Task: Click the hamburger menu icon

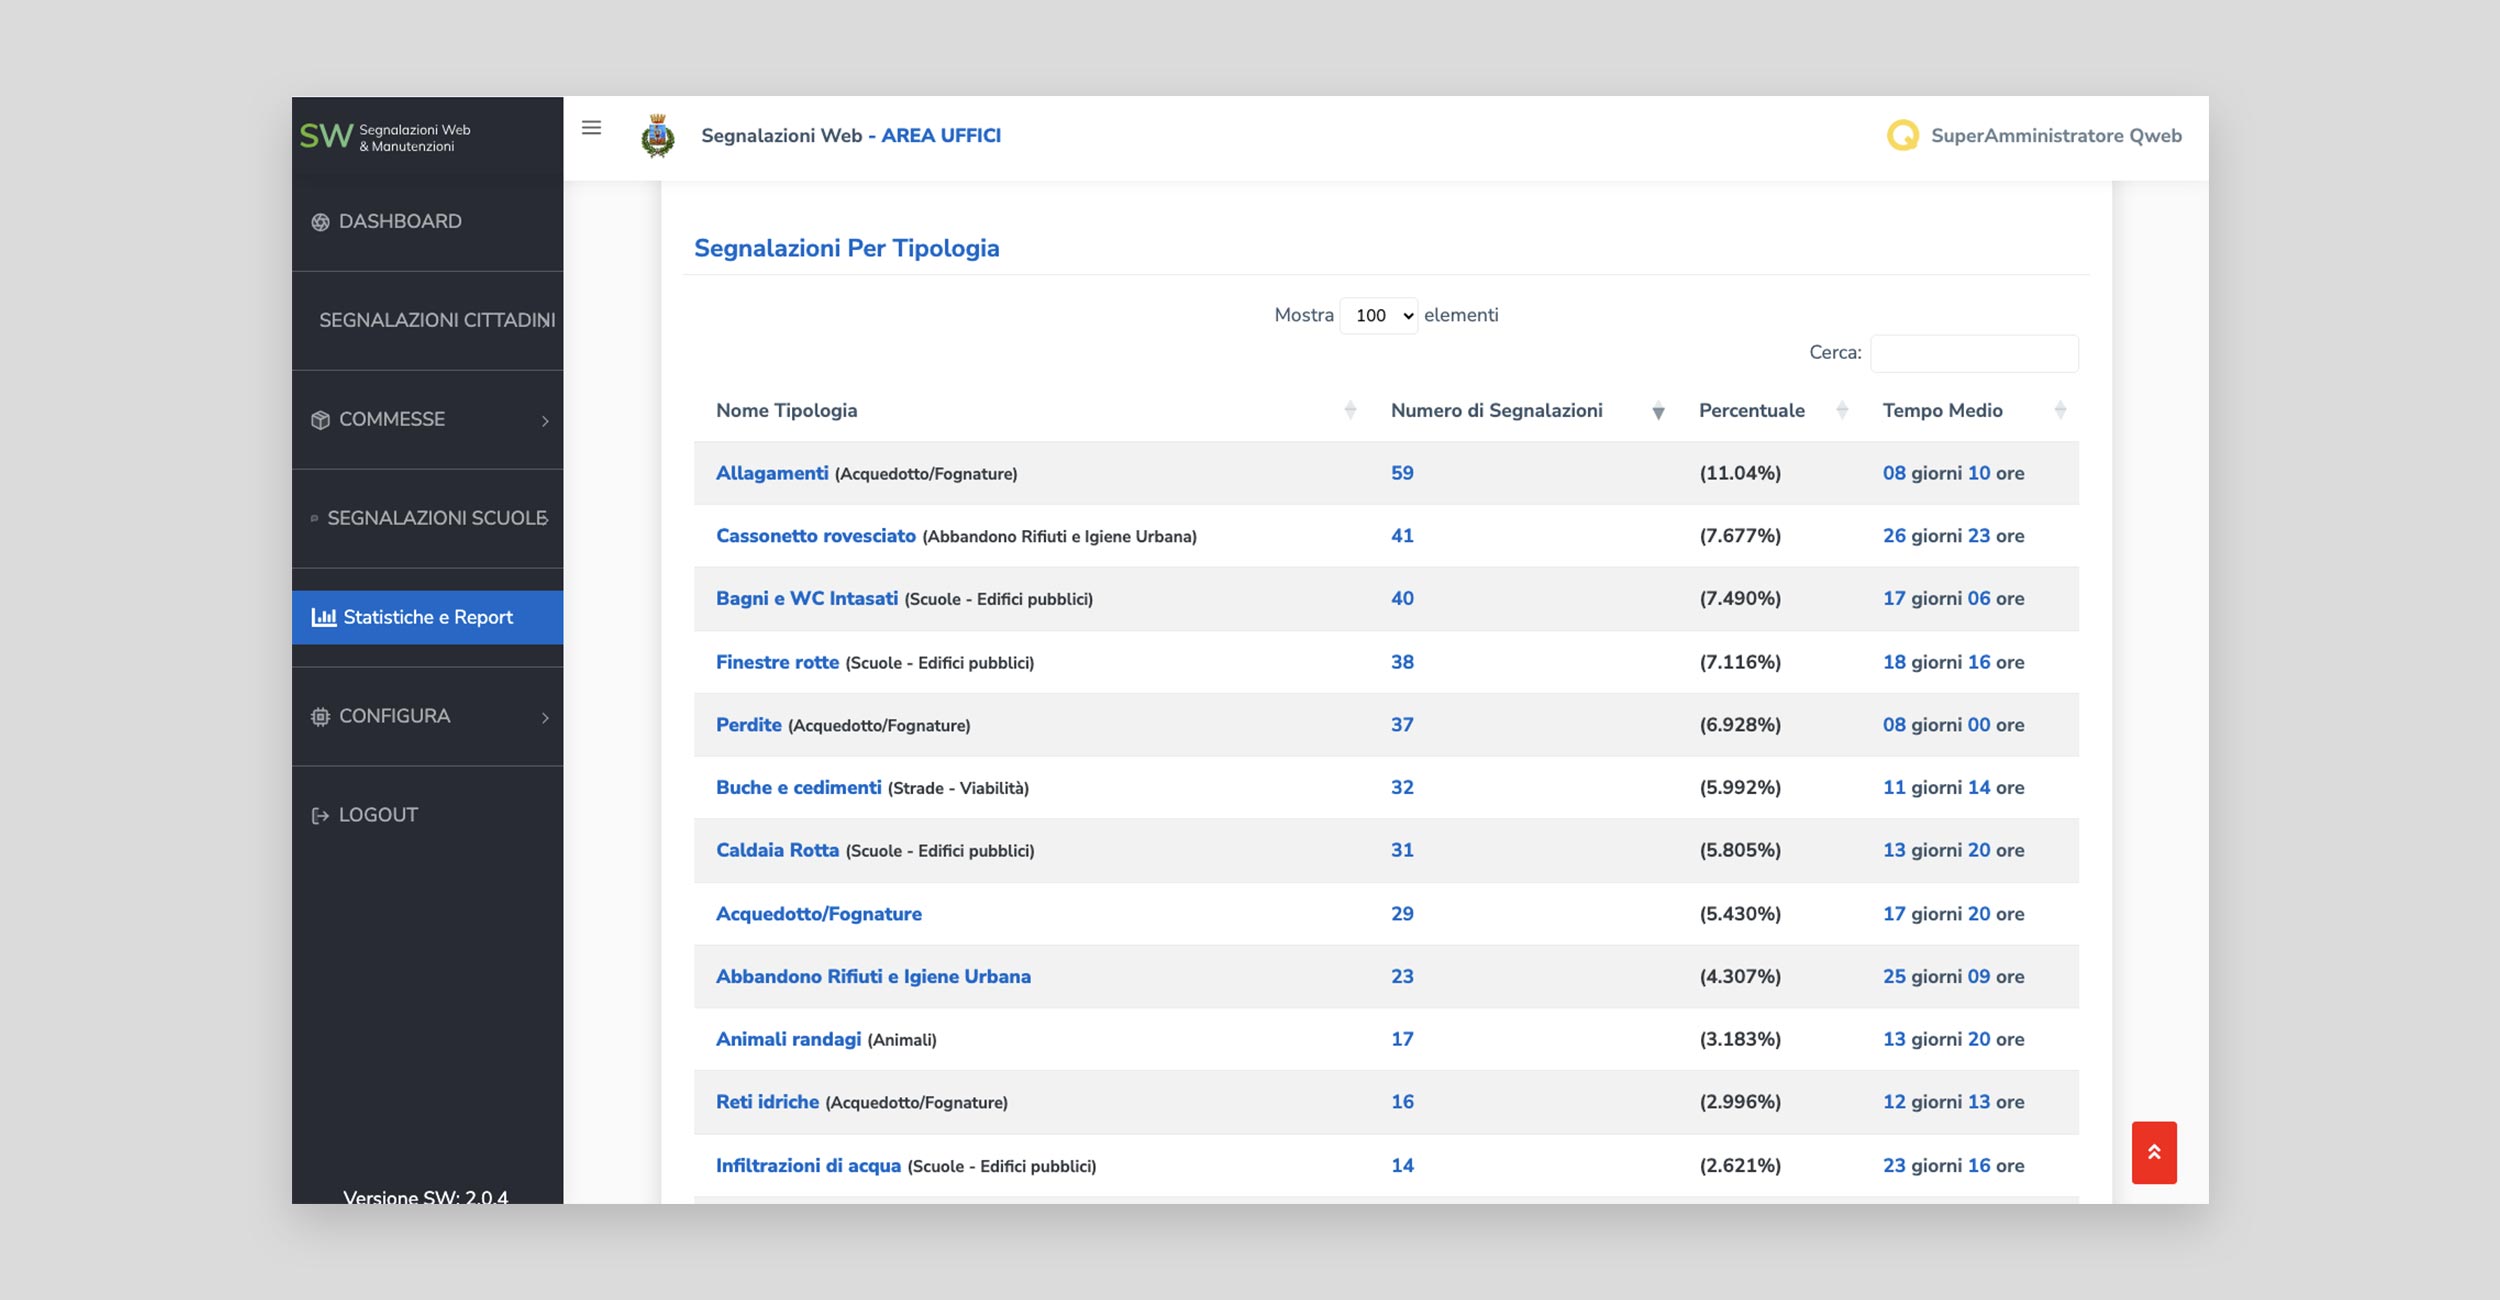Action: pos(591,128)
